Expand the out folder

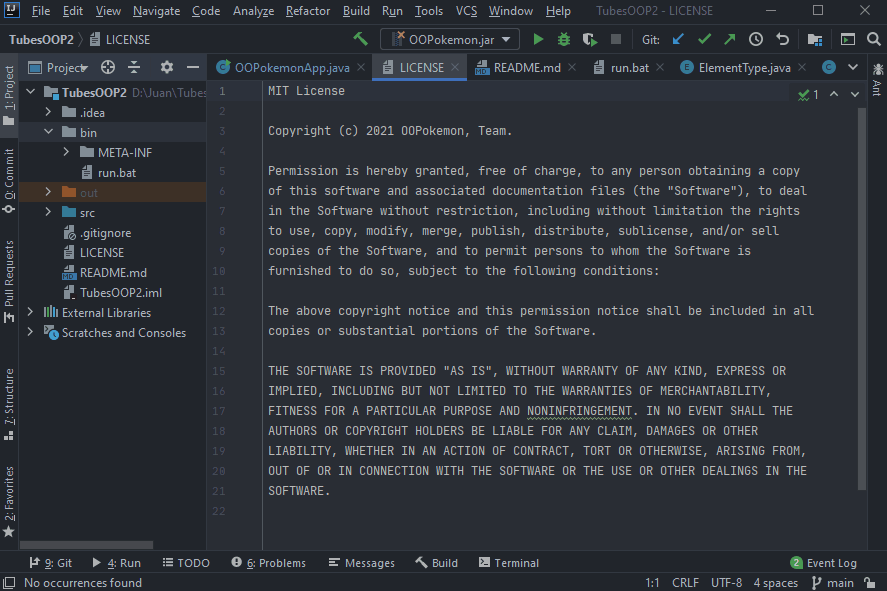[x=49, y=192]
